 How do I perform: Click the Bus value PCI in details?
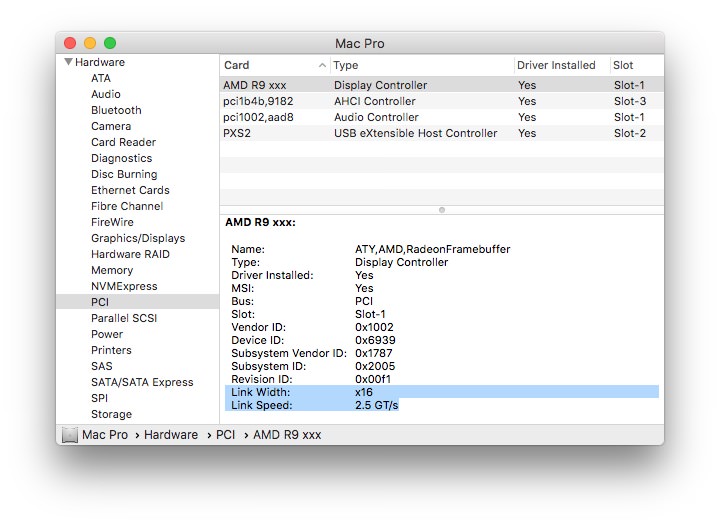[364, 301]
